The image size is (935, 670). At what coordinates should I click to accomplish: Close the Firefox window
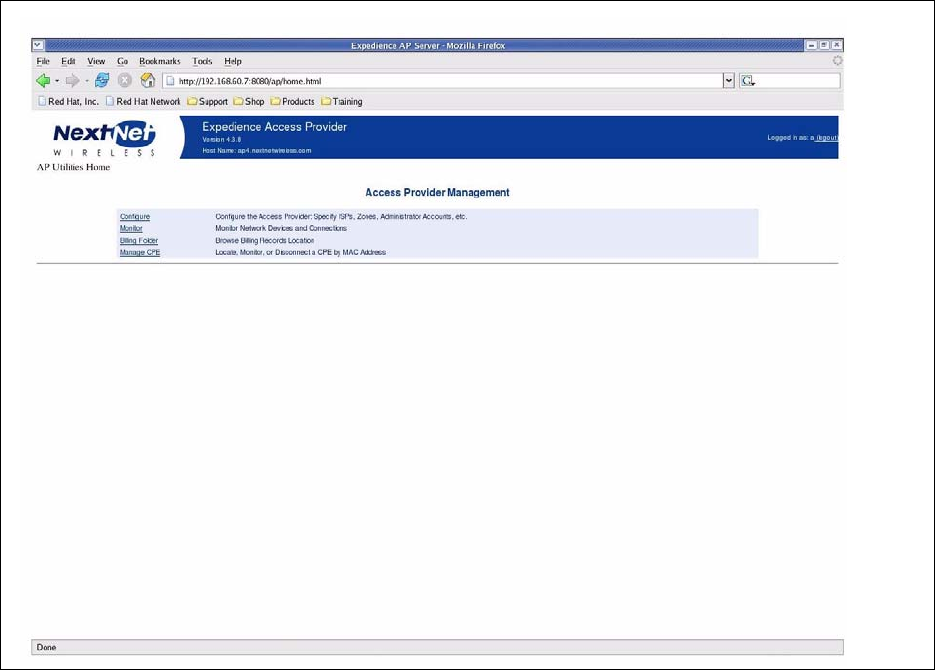837,45
